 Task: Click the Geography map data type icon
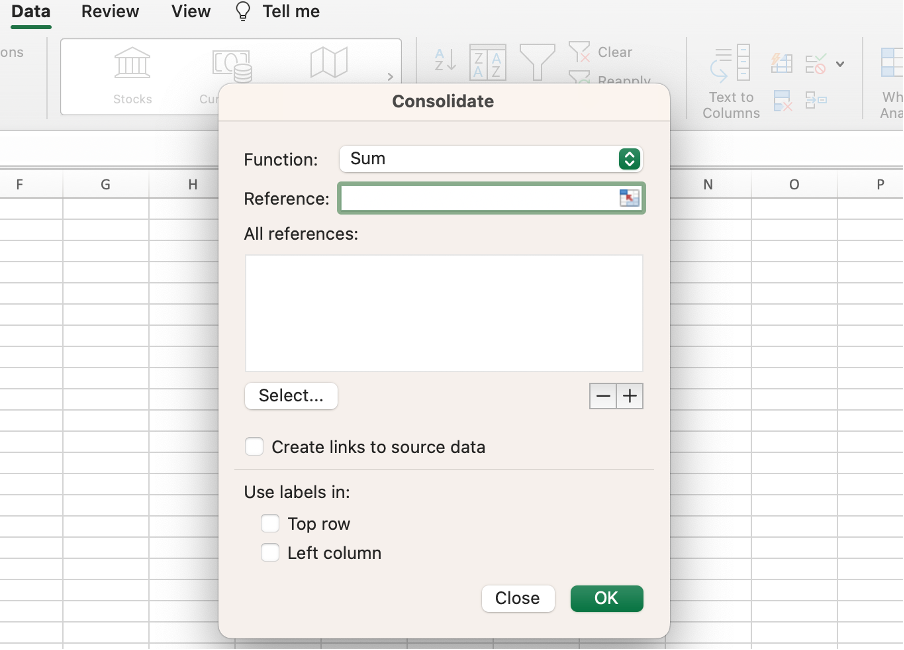(329, 64)
